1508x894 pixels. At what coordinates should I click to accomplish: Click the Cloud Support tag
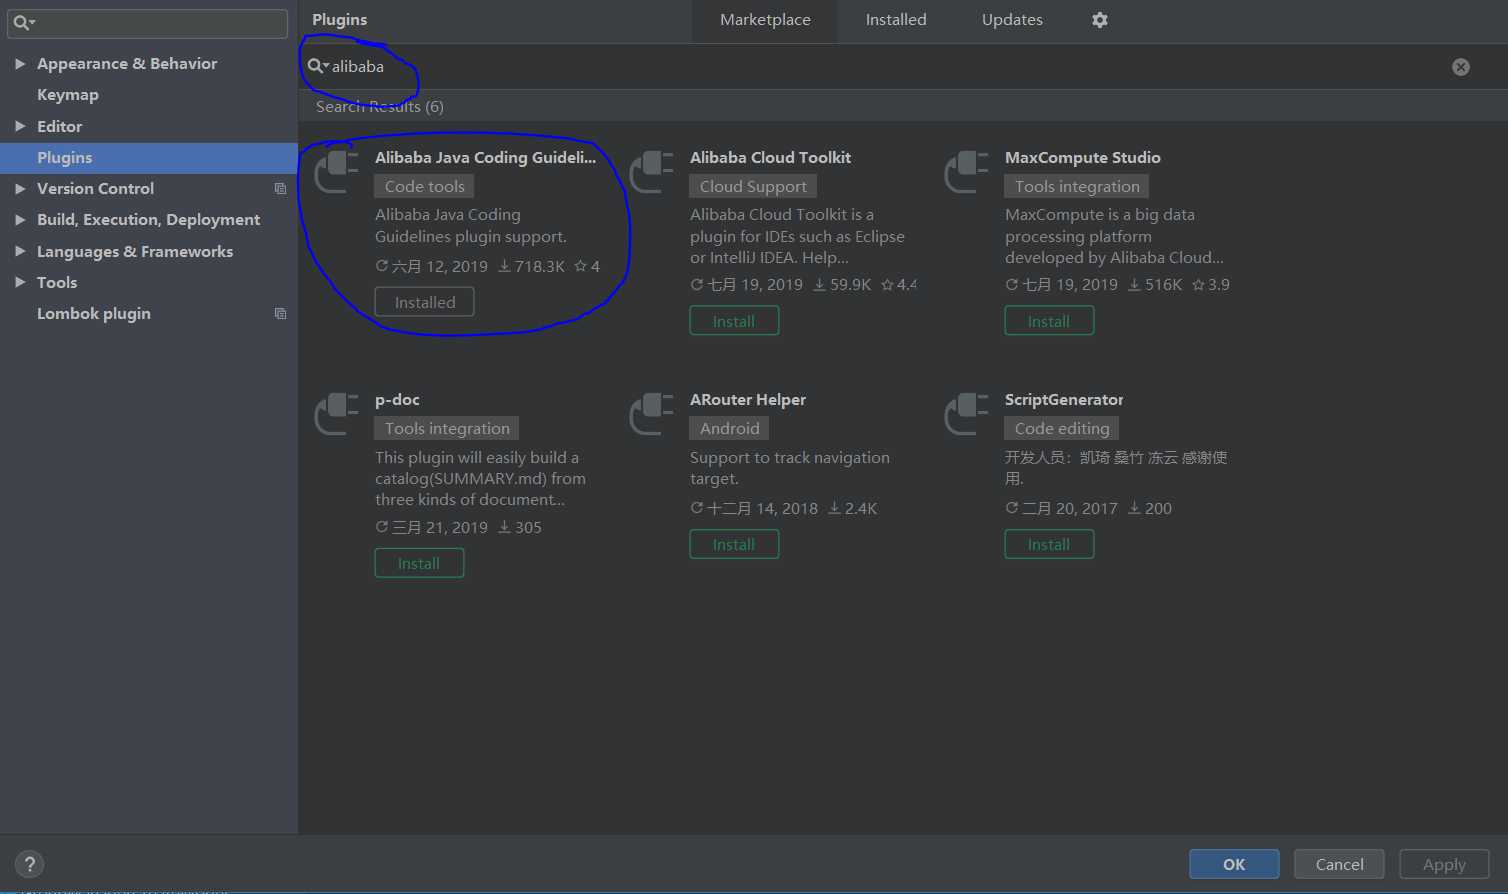coord(753,186)
